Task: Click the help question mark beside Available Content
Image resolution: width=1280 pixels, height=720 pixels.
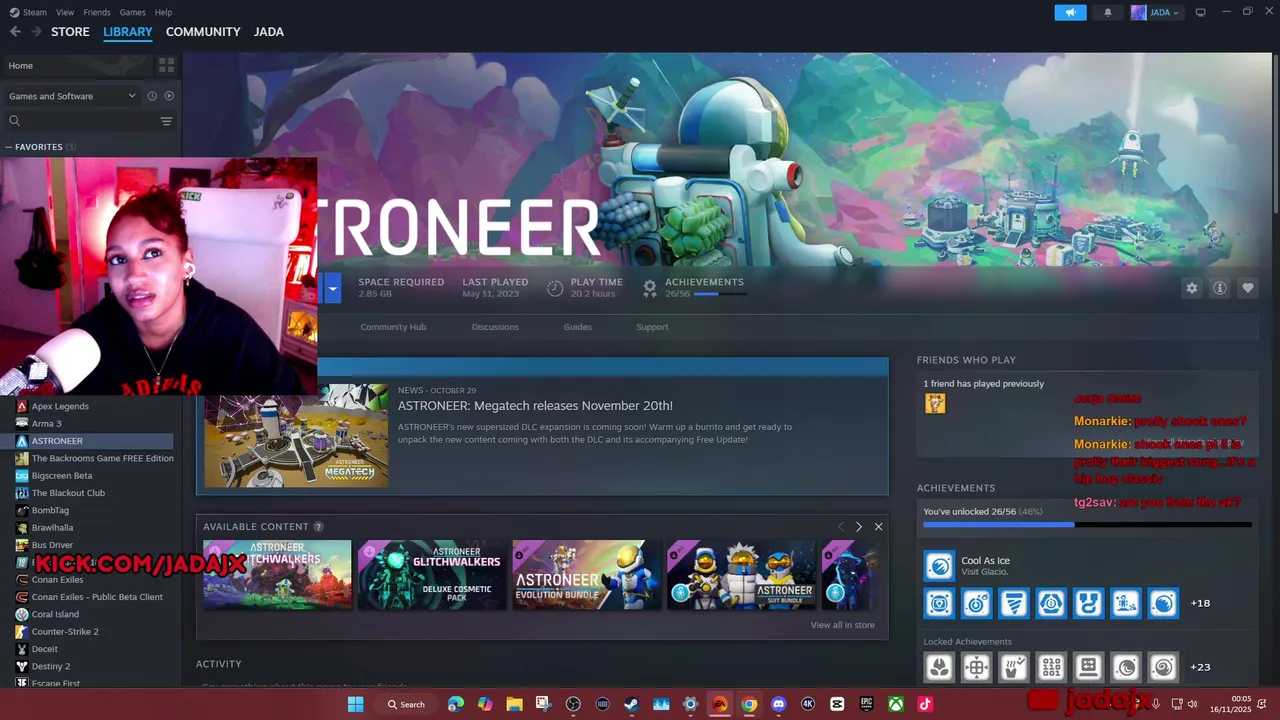Action: [318, 527]
